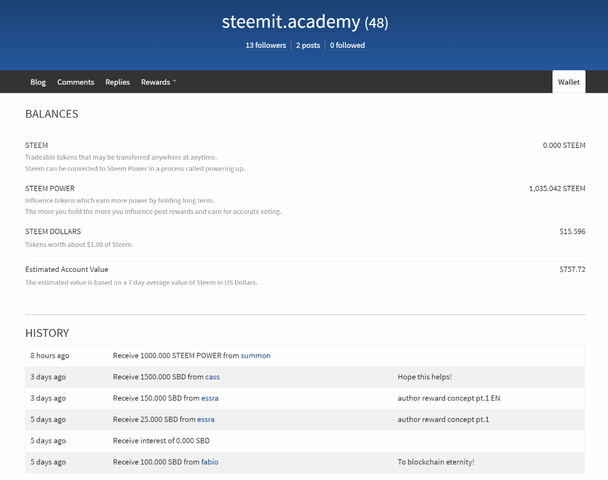Viewport: 608px width, 480px height.
Task: Click the 7 day average value note
Action: point(141,283)
